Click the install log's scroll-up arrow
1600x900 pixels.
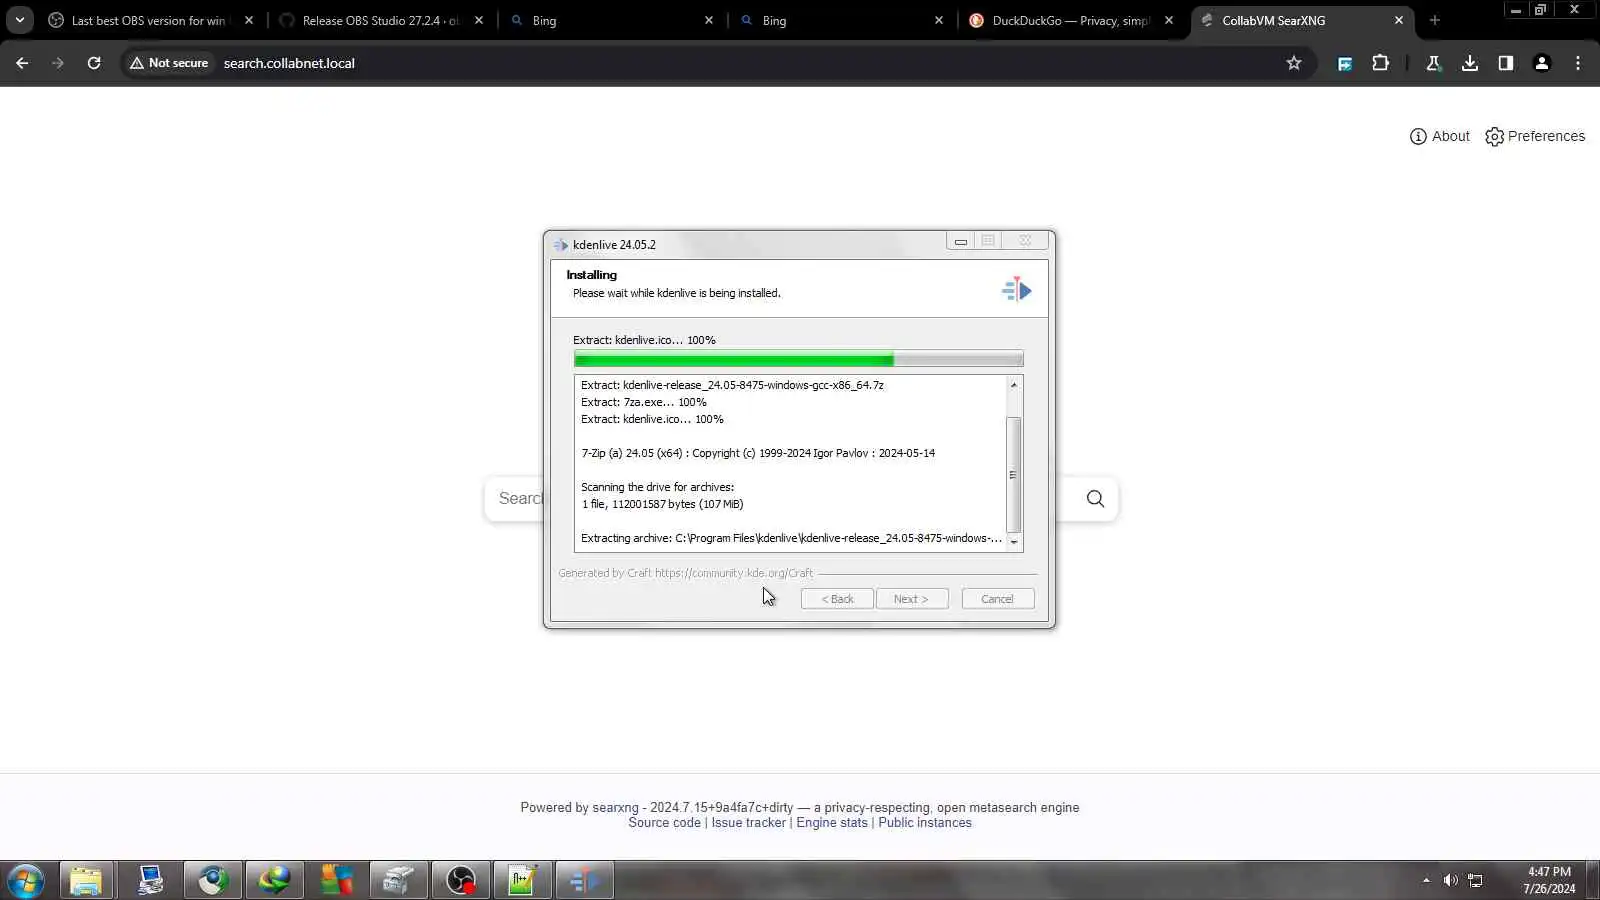pyautogui.click(x=1014, y=385)
